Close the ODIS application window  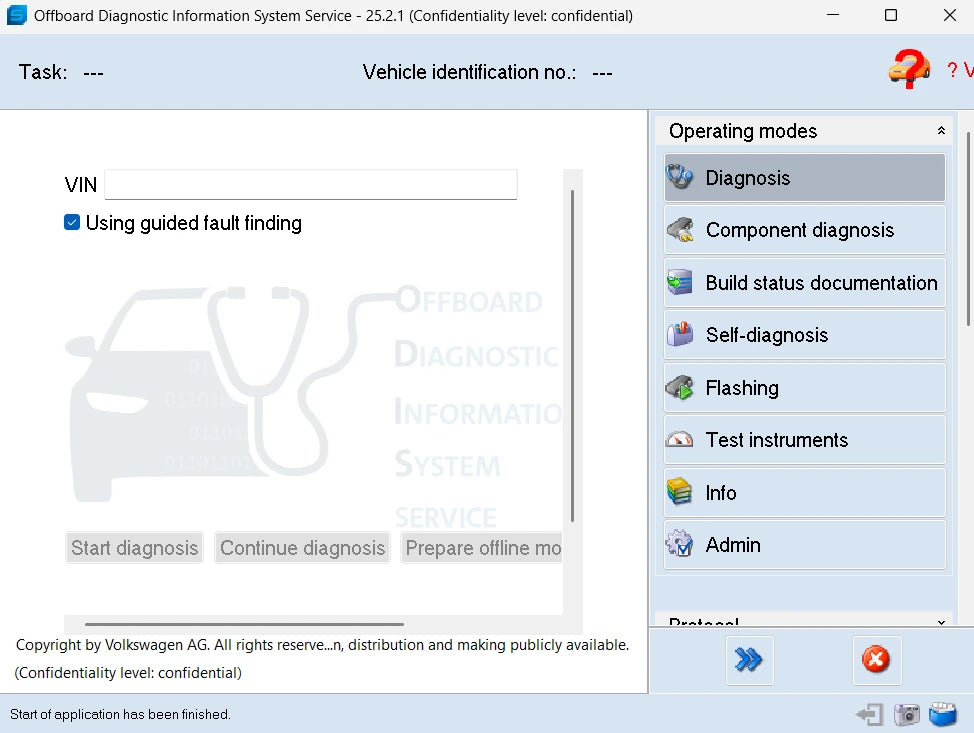point(950,15)
